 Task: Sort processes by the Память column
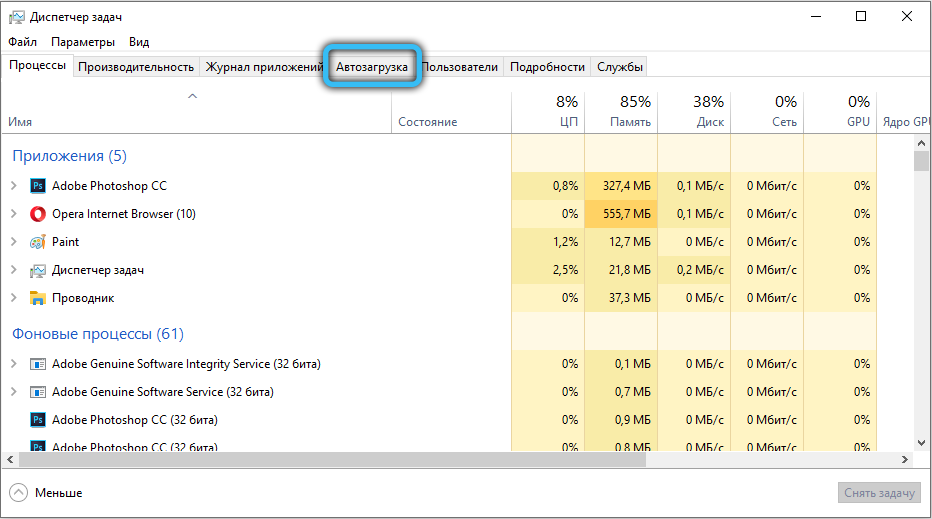click(620, 112)
